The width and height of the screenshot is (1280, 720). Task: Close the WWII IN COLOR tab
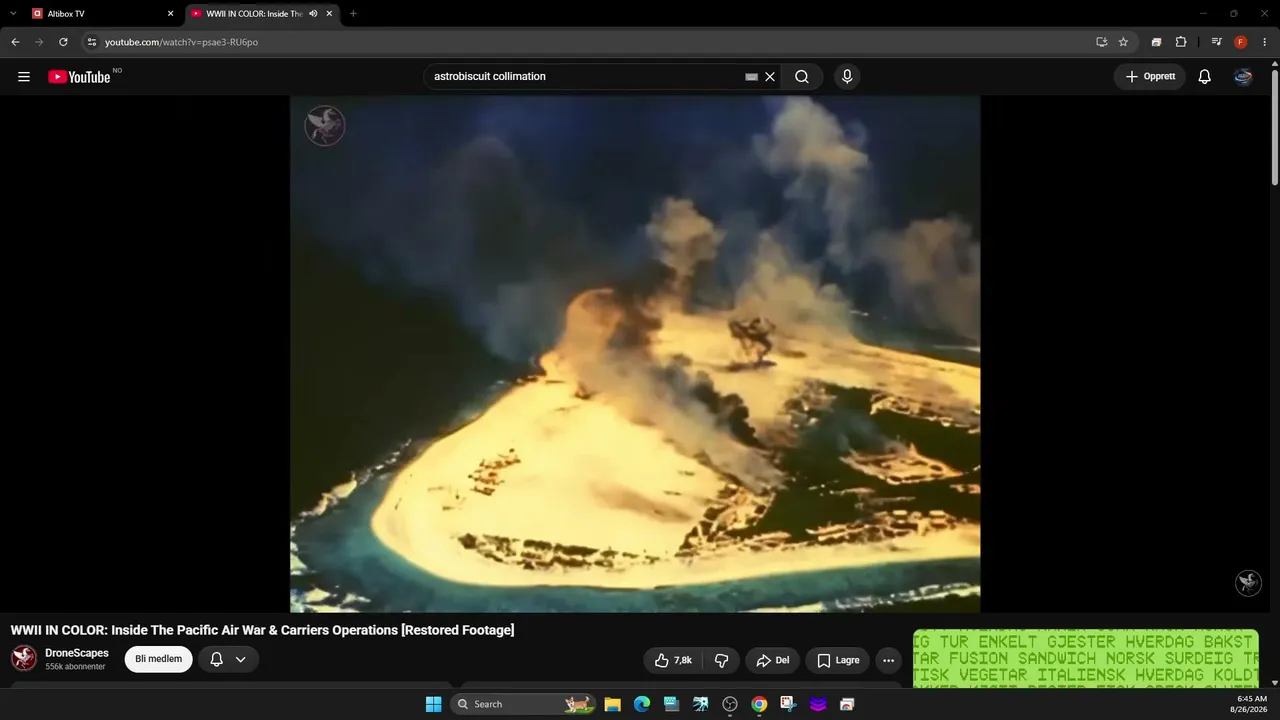[x=329, y=14]
